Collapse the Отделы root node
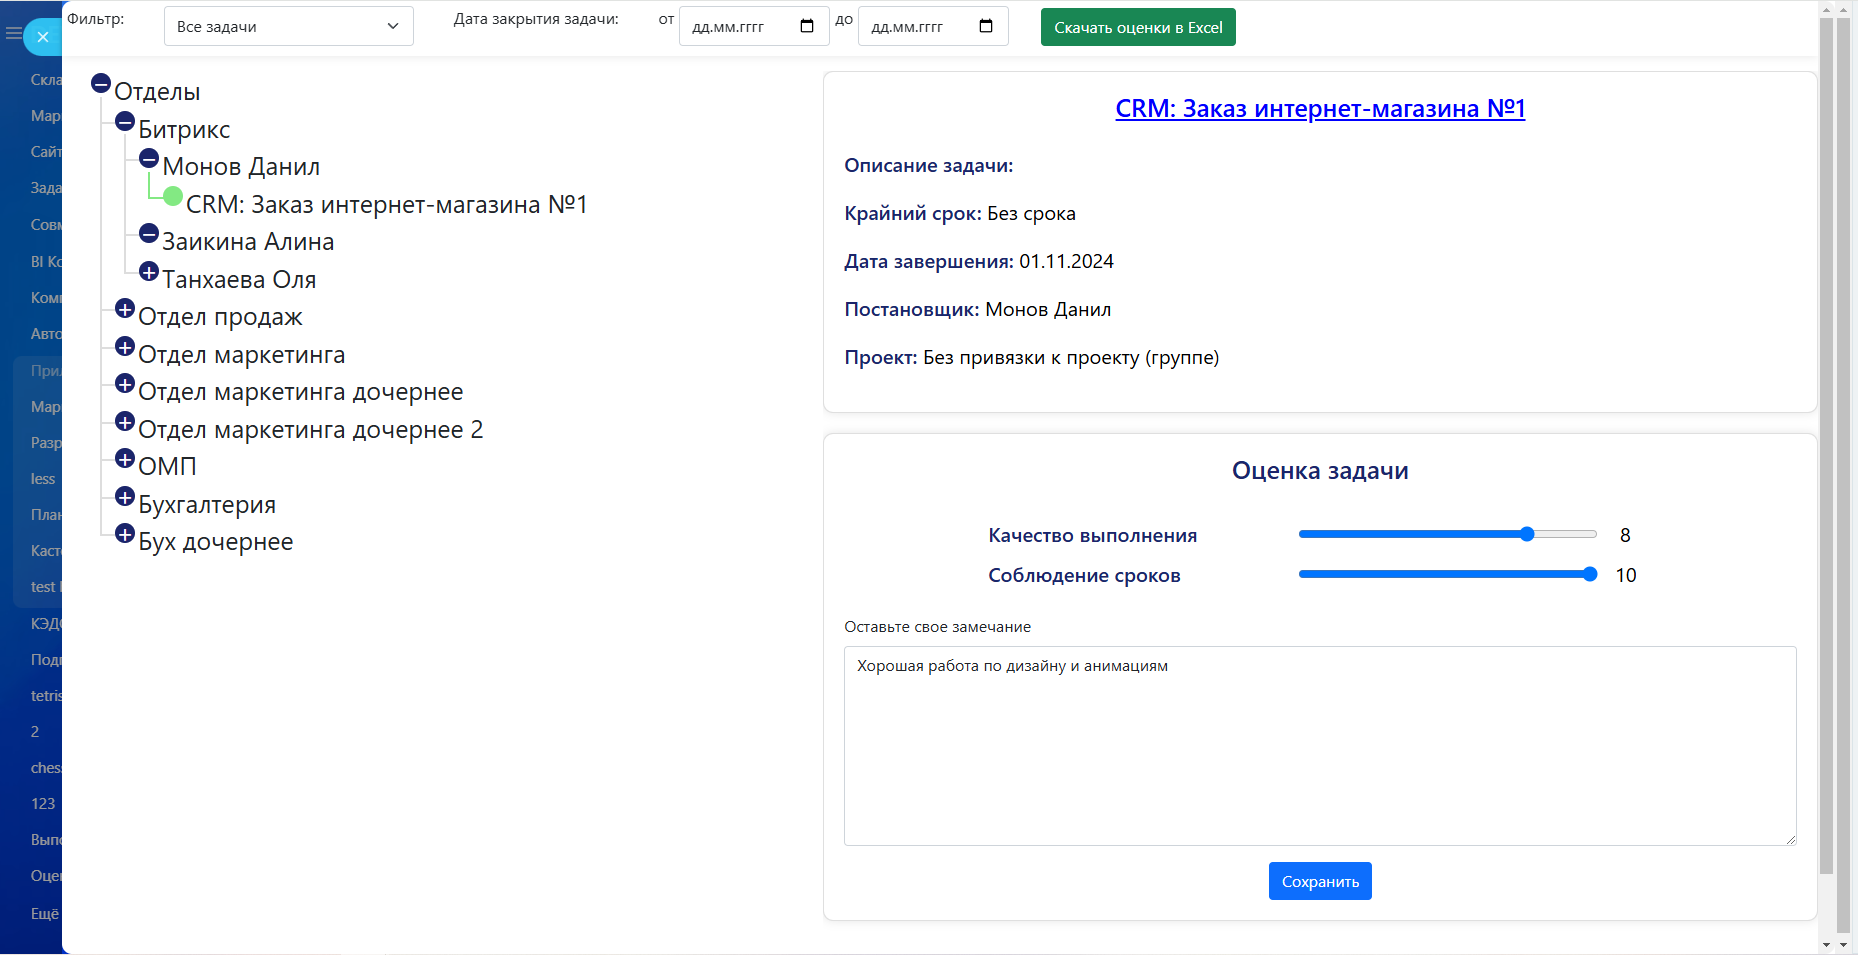The image size is (1858, 955). point(101,84)
